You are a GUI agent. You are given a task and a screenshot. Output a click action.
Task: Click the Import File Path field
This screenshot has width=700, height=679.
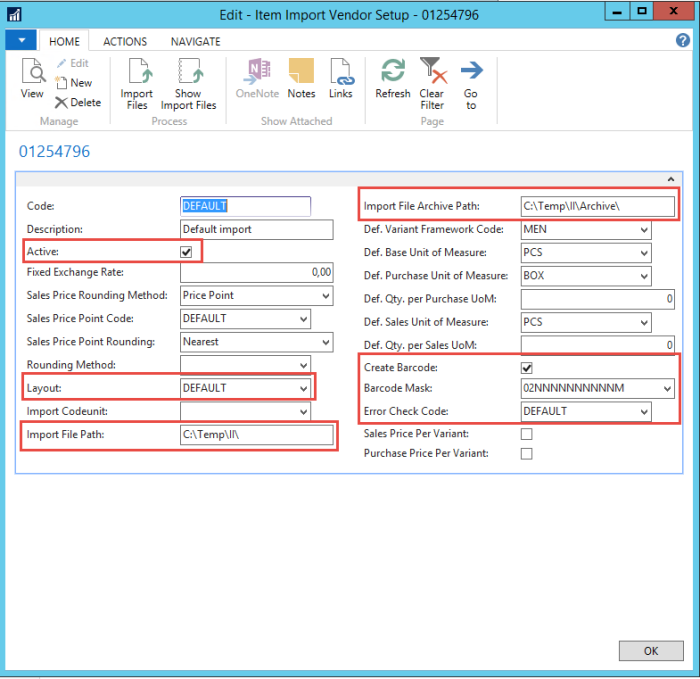point(256,435)
